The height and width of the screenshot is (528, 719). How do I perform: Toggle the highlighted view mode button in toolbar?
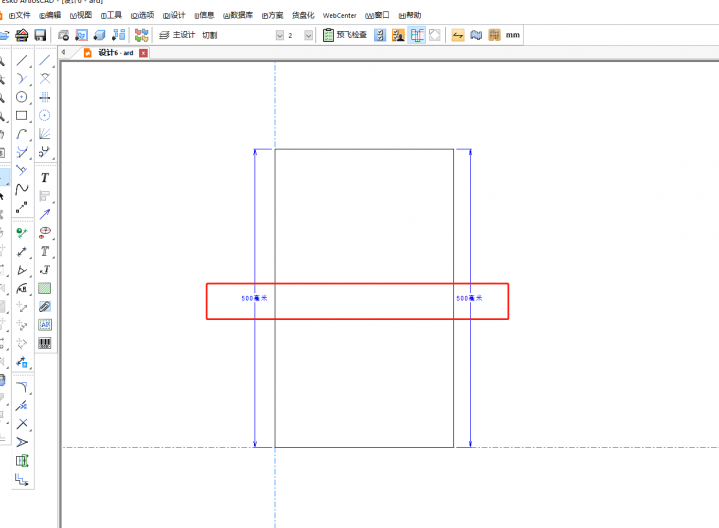(417, 35)
